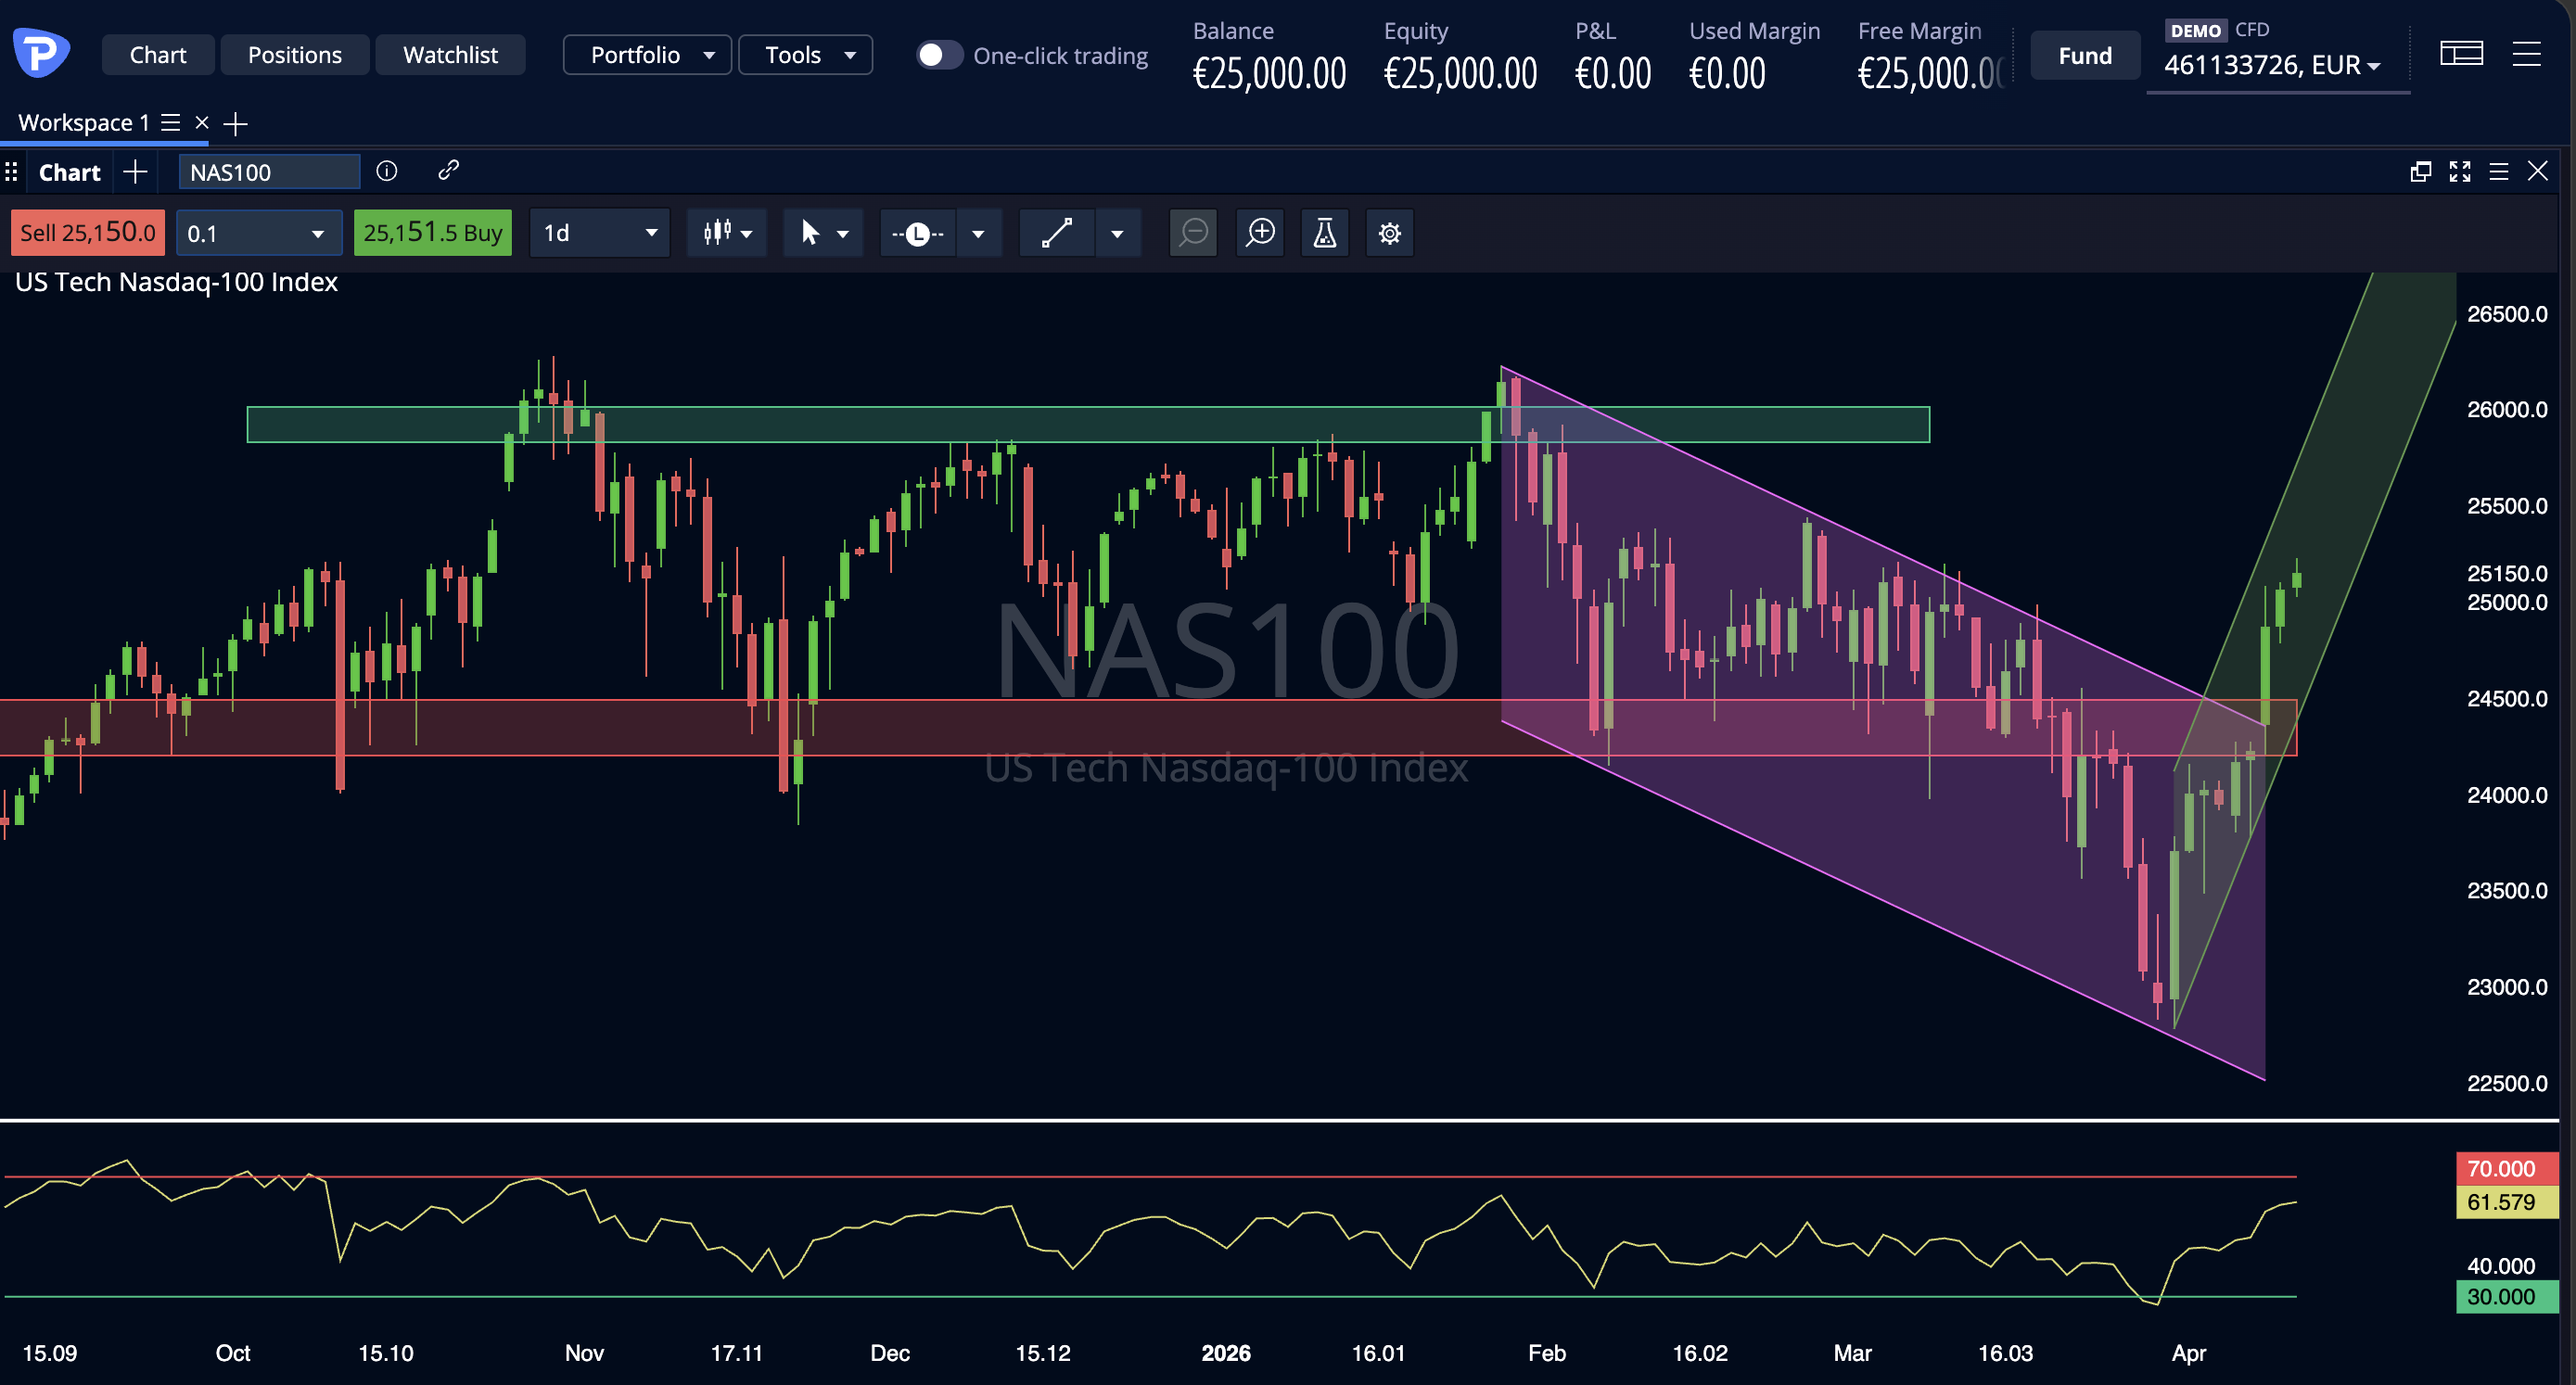Select the trend line drawing tool

click(x=1057, y=233)
